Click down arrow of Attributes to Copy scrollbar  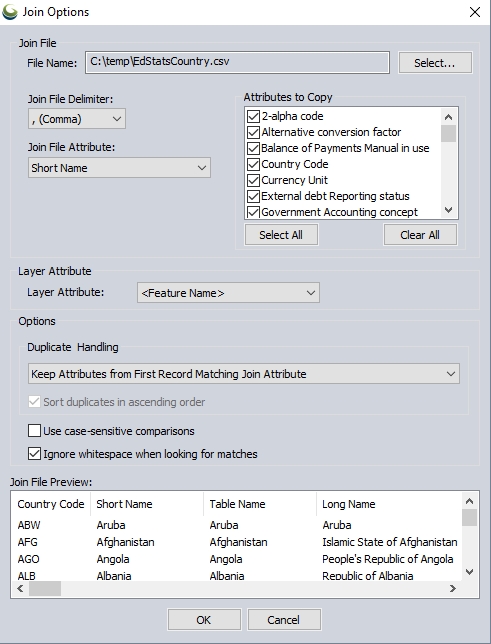pyautogui.click(x=449, y=210)
